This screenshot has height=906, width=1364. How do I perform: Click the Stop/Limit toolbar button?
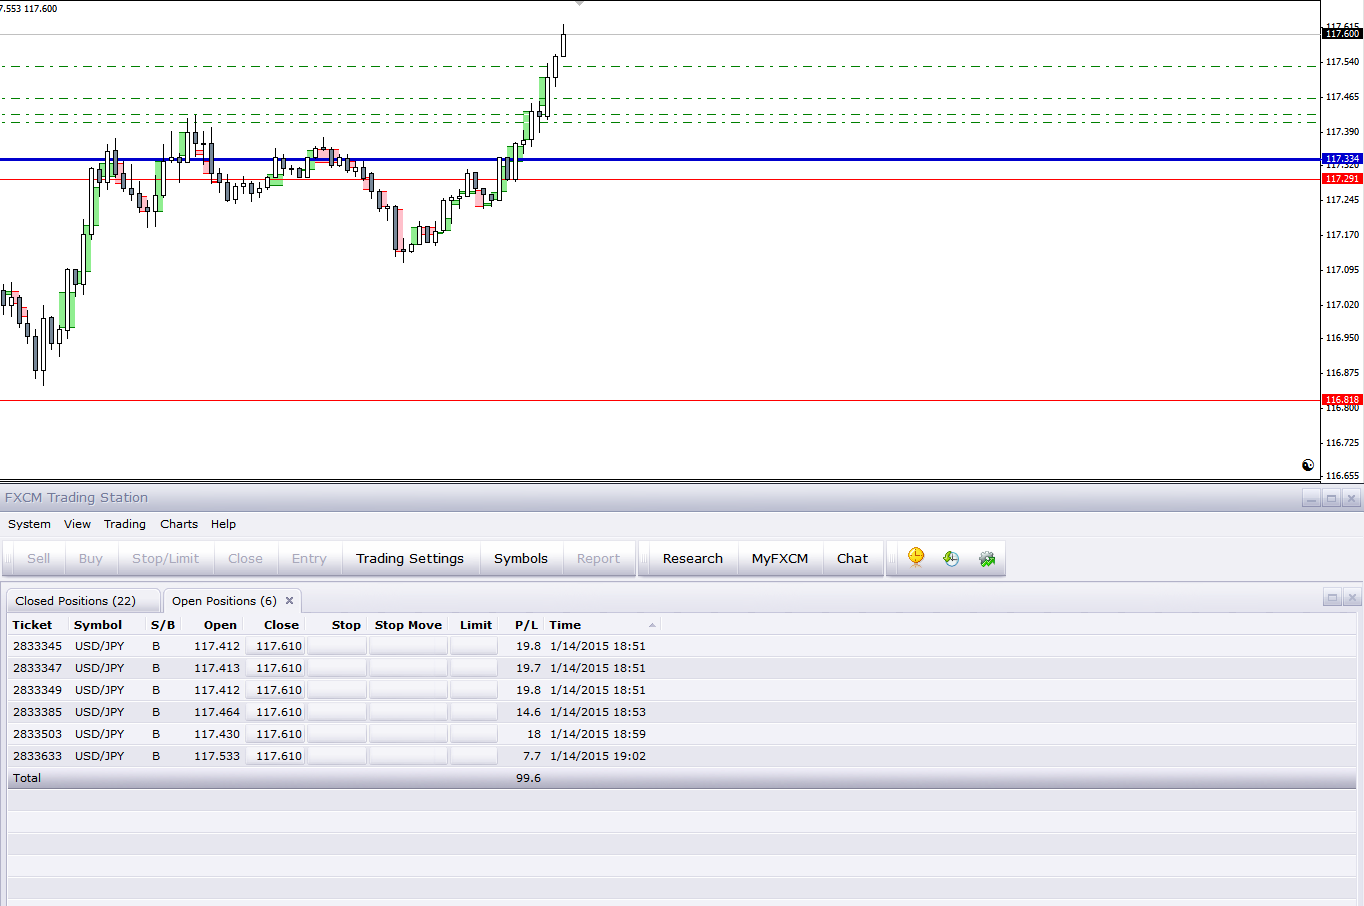point(166,559)
